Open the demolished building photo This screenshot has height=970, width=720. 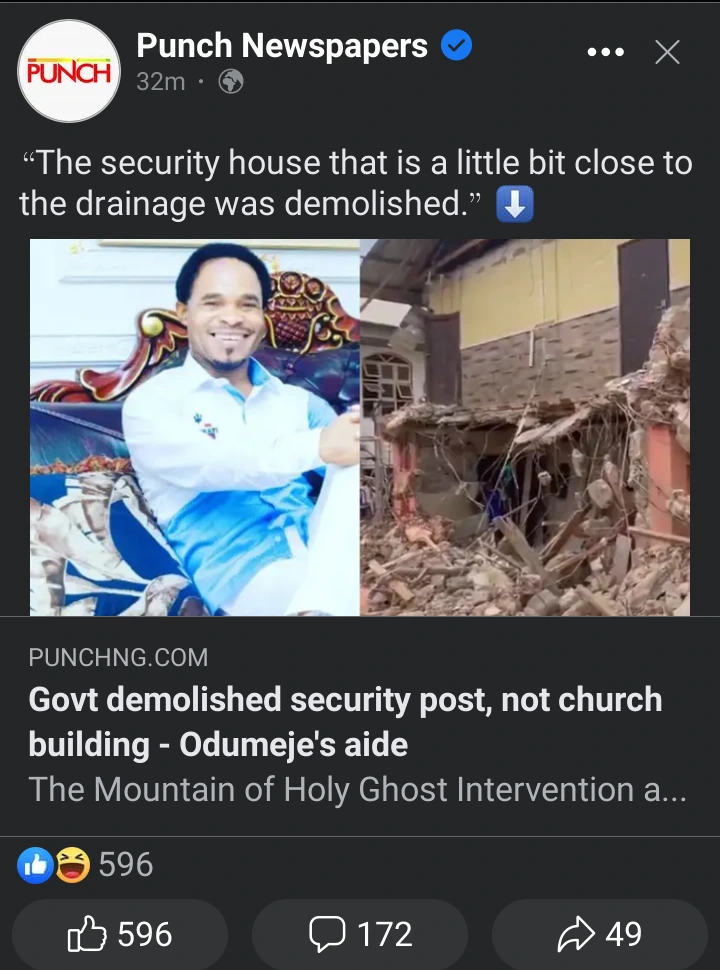click(x=525, y=427)
